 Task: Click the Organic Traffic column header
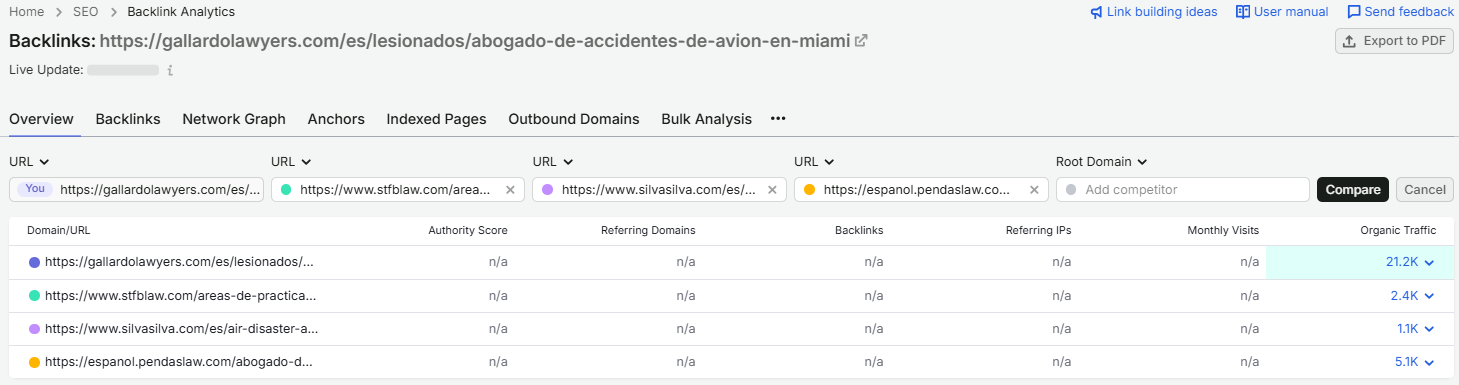coord(1398,230)
